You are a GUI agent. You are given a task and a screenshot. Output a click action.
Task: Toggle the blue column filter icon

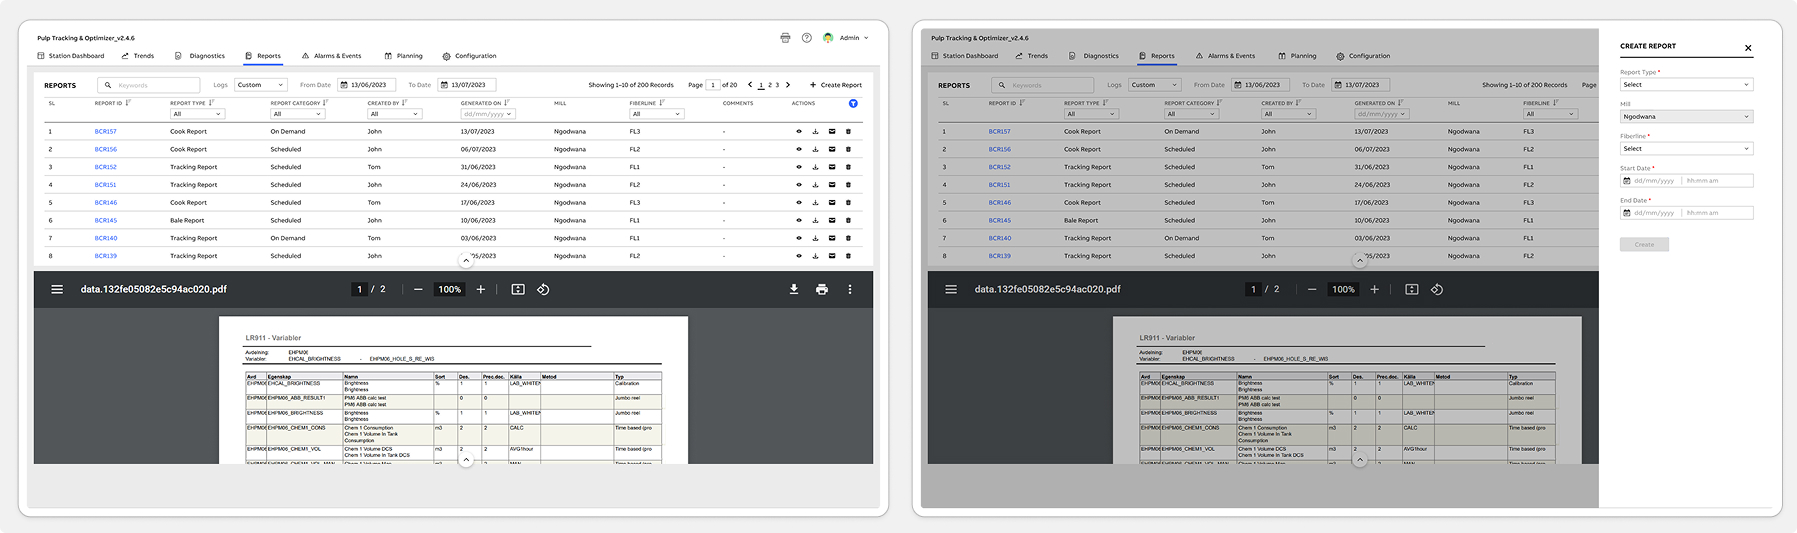[x=853, y=104]
